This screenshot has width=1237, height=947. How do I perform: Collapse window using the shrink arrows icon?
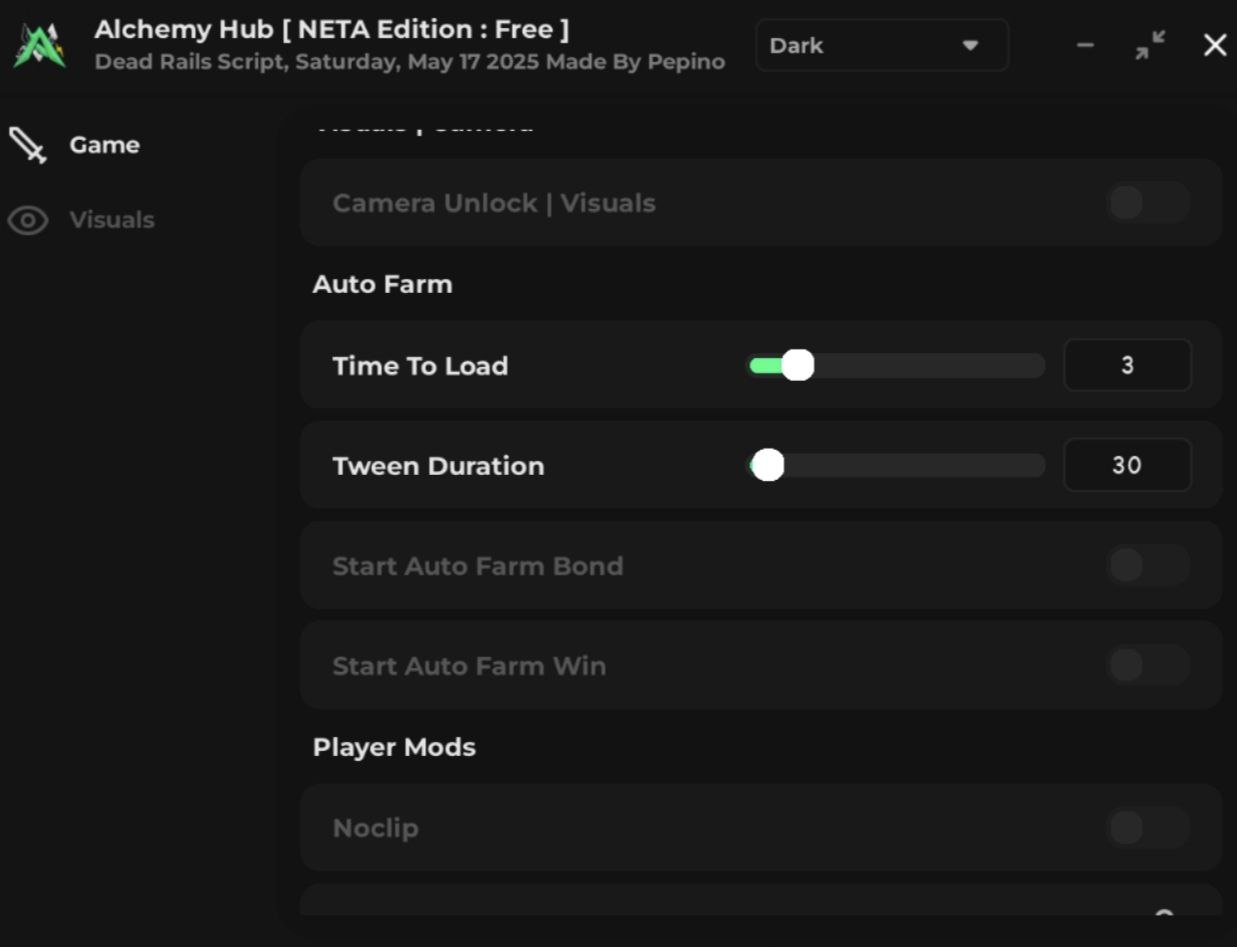[x=1150, y=45]
